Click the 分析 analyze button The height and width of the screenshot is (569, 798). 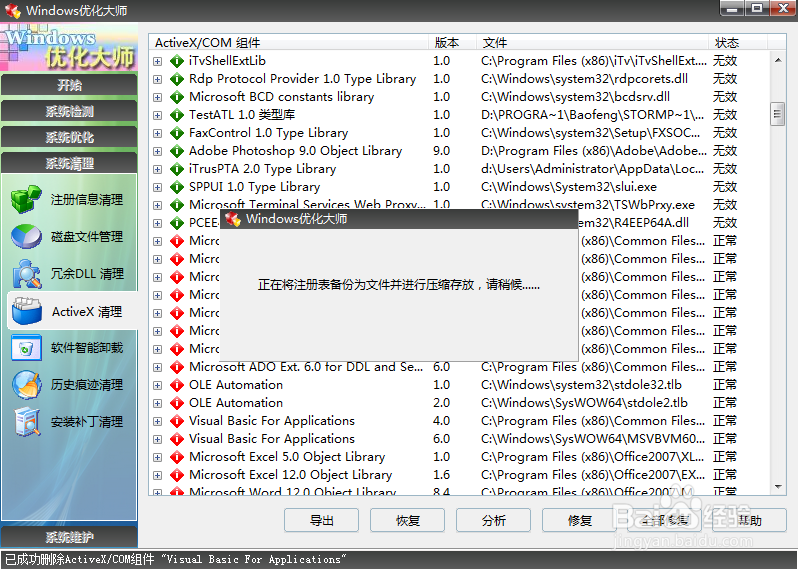tap(493, 520)
